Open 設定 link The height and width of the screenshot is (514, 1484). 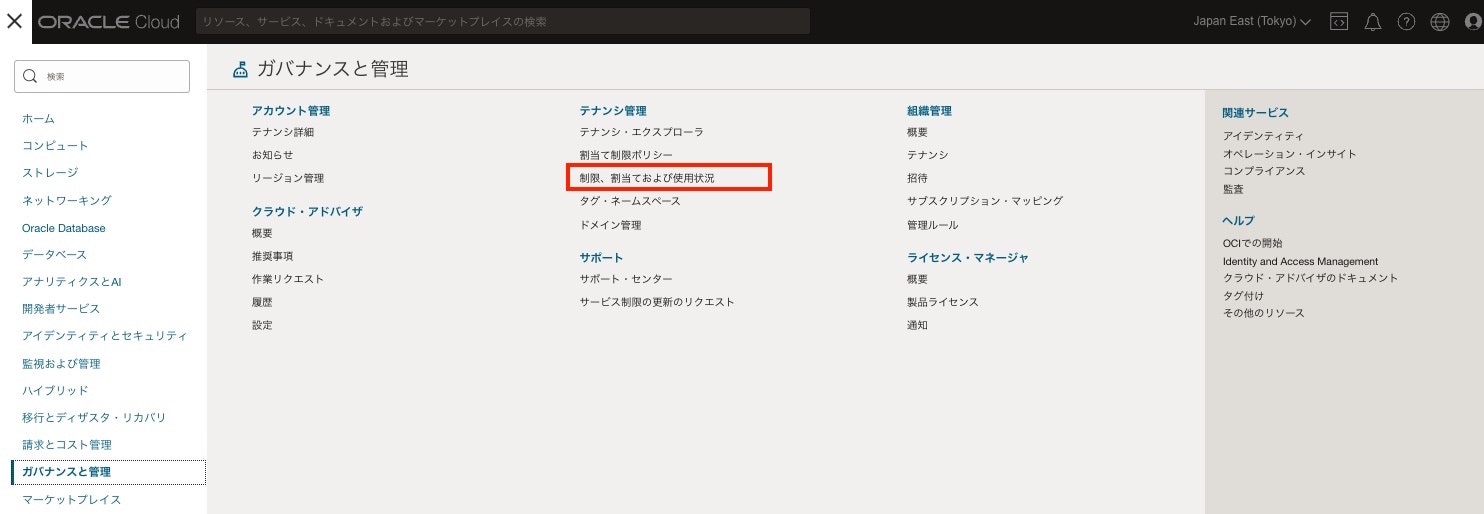tap(262, 325)
